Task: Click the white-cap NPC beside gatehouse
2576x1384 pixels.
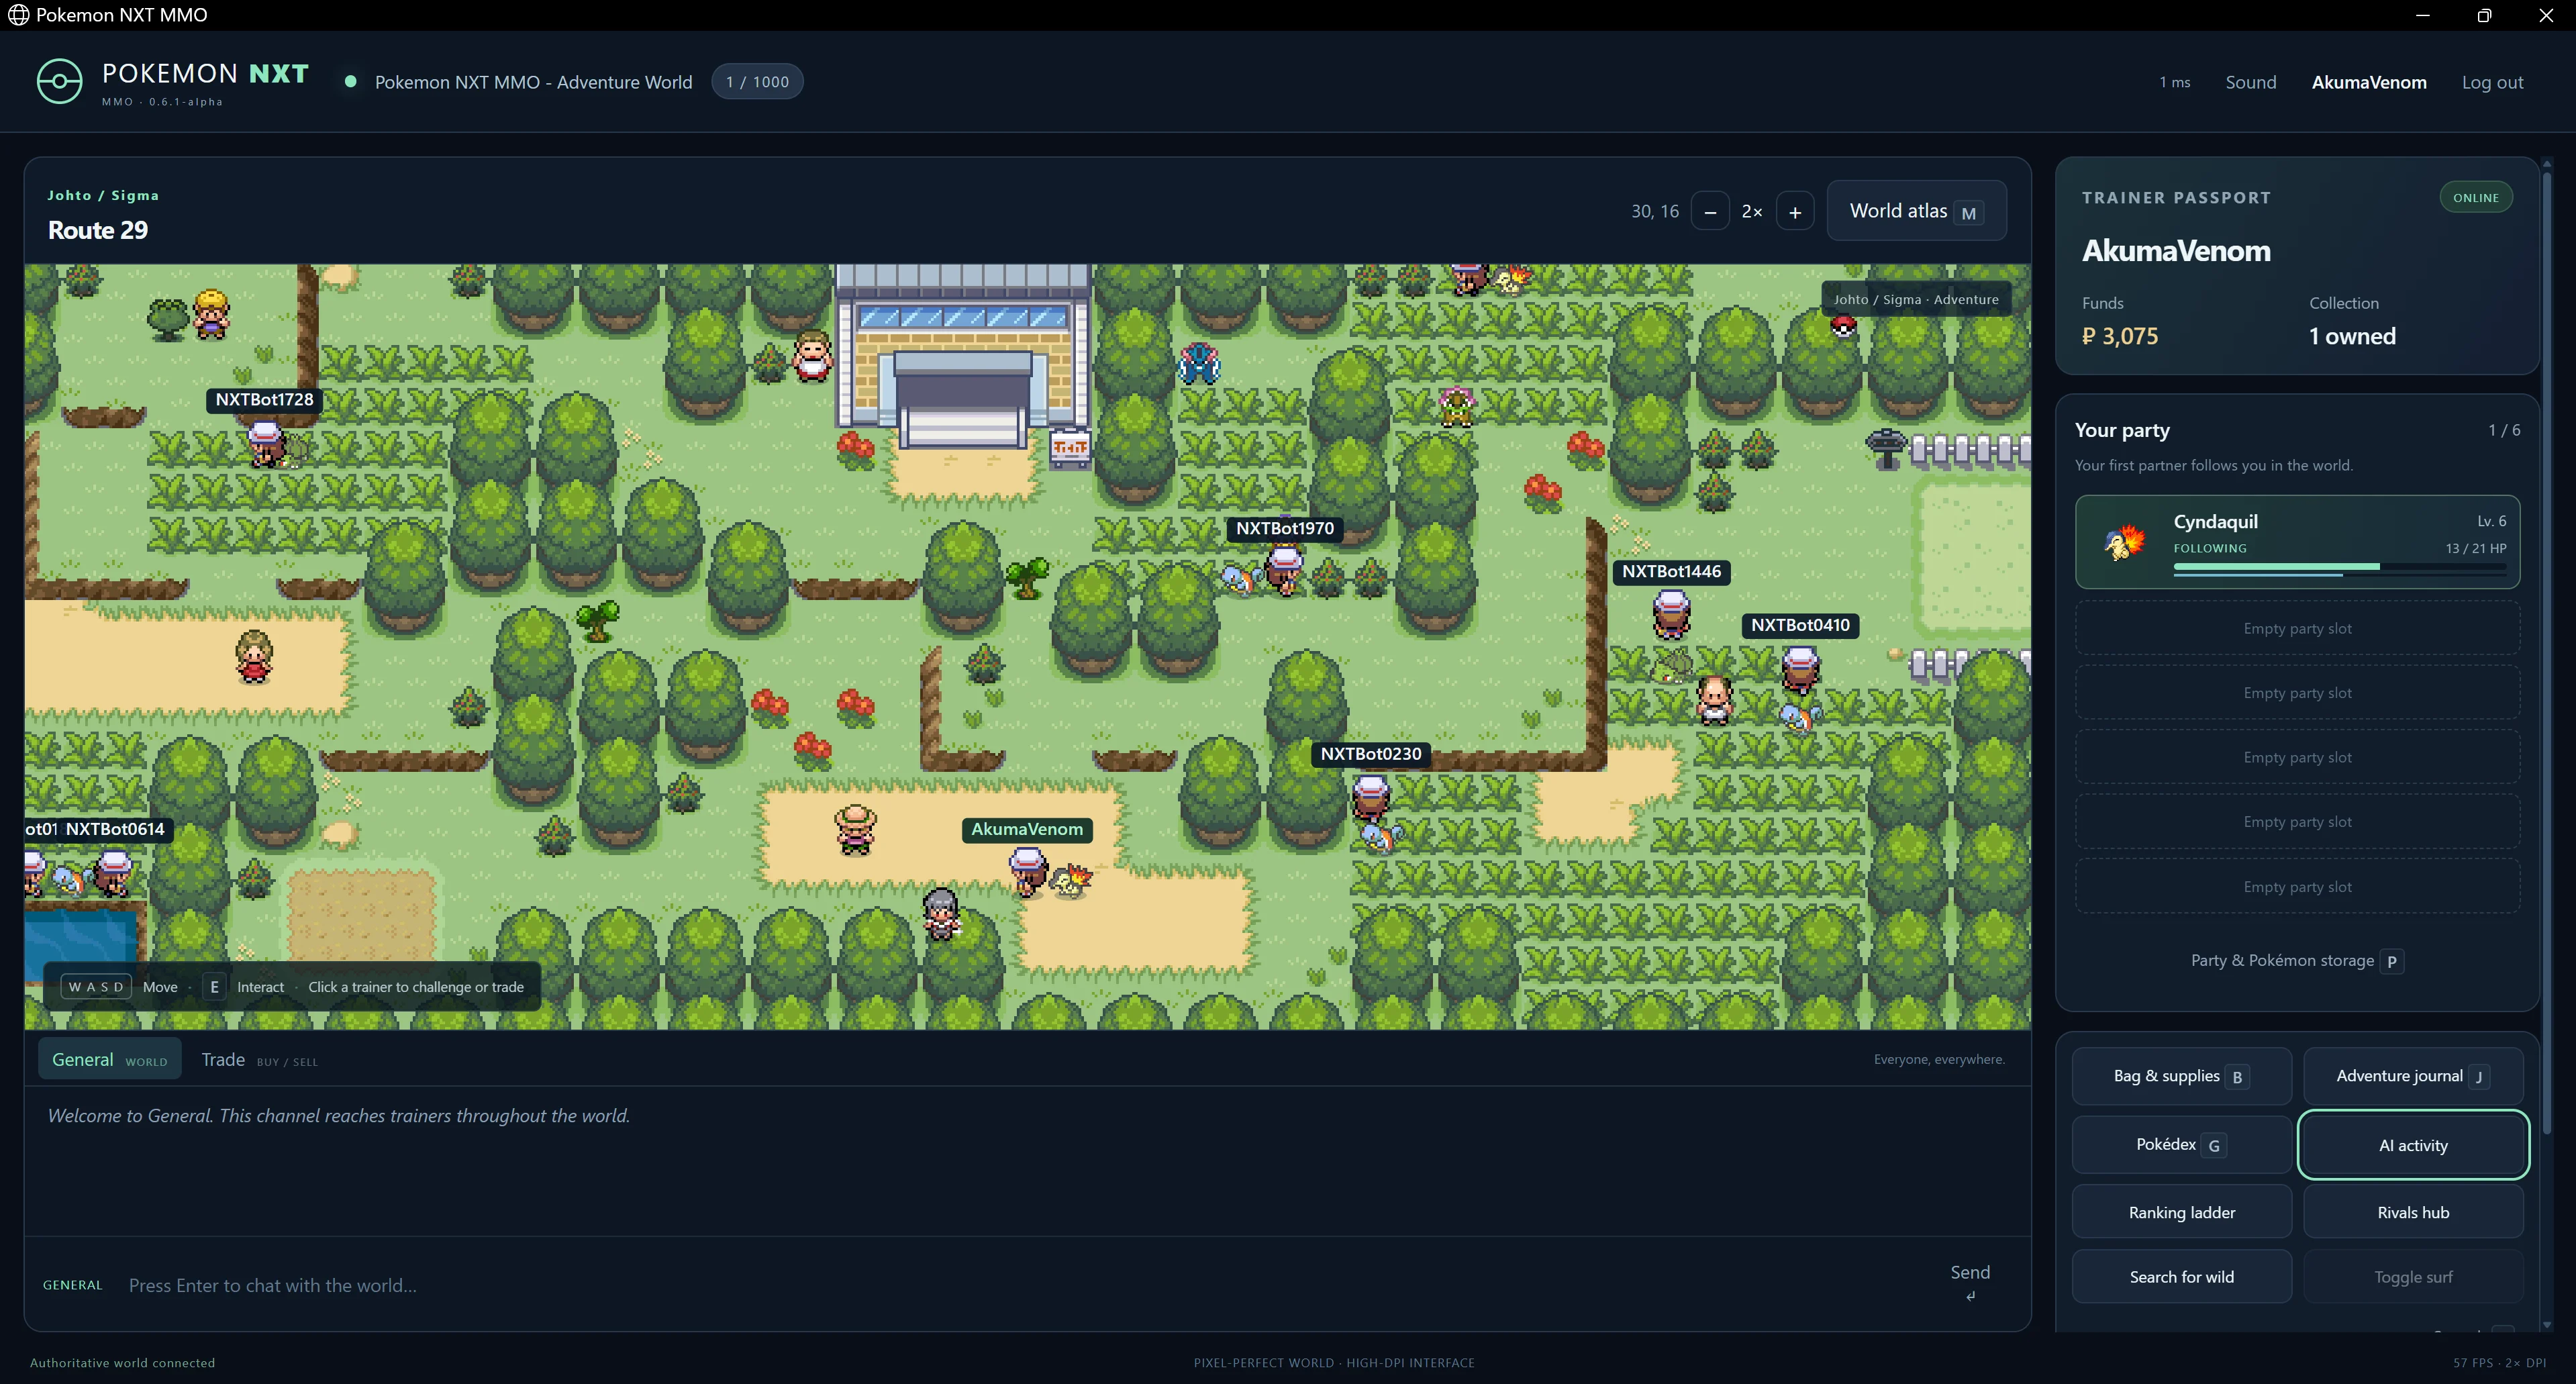Action: pos(813,356)
